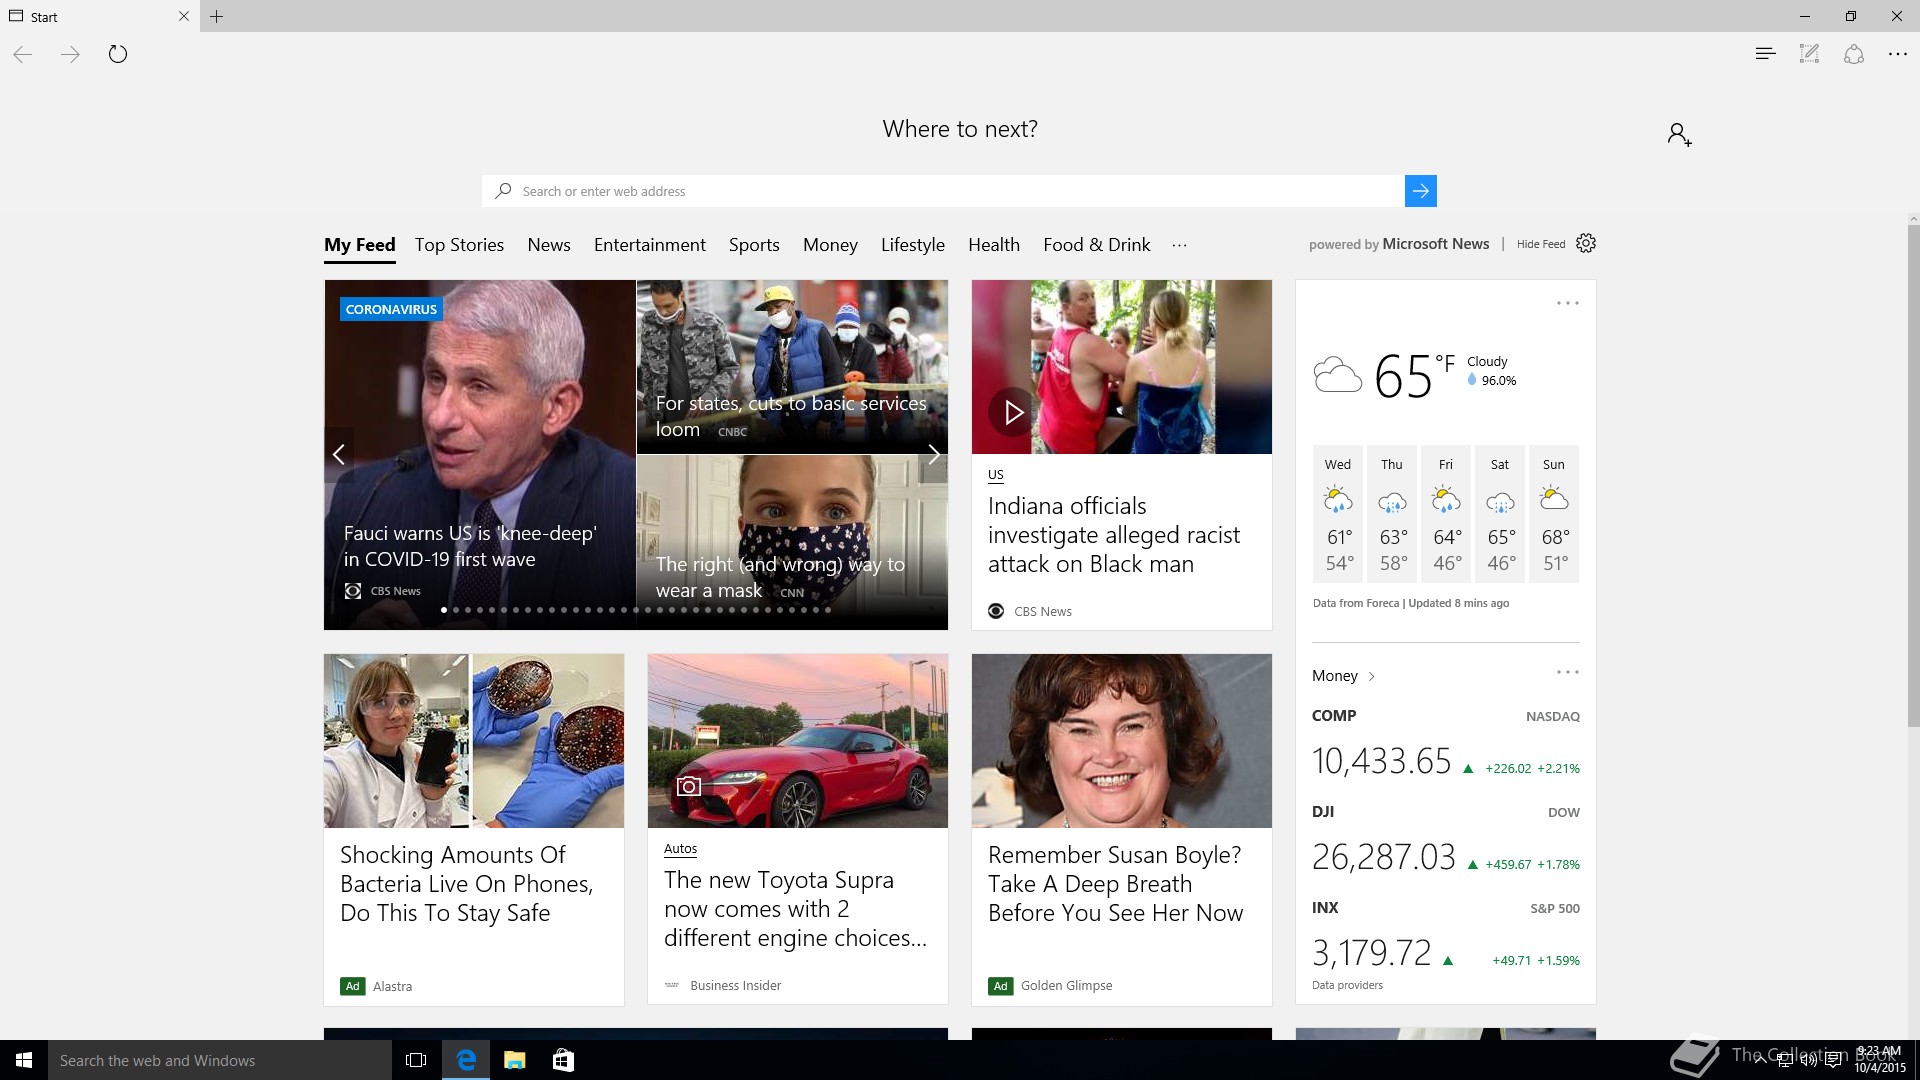Open the new Toyota Supra article
The width and height of the screenshot is (1920, 1080).
pos(795,909)
